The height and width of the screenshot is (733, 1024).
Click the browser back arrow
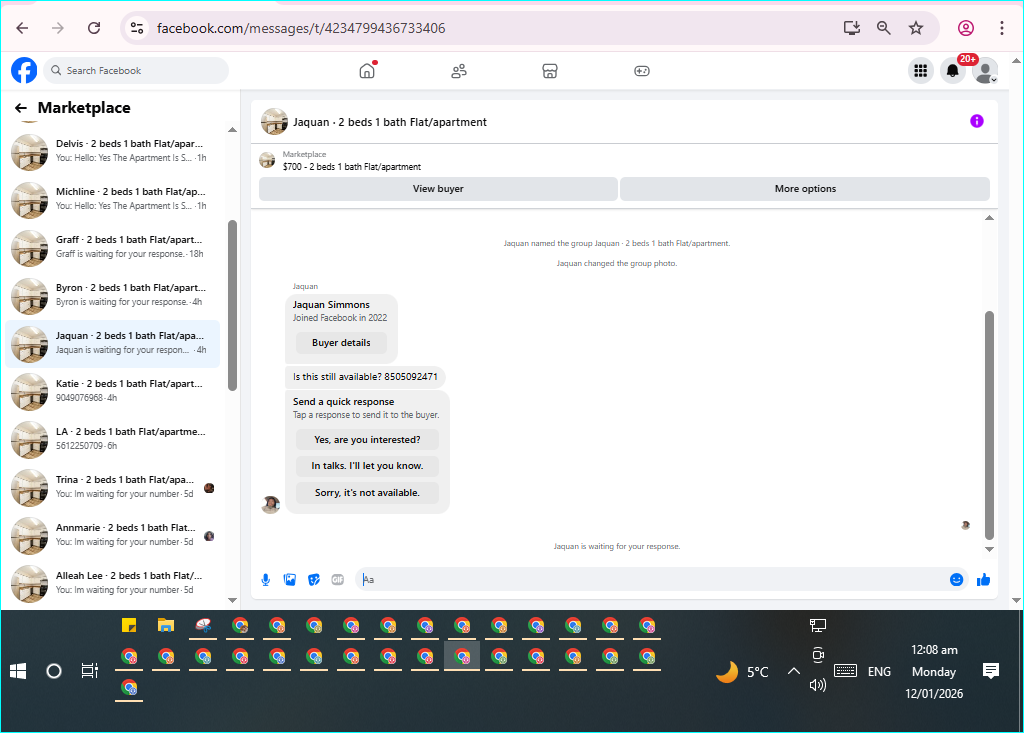(22, 28)
